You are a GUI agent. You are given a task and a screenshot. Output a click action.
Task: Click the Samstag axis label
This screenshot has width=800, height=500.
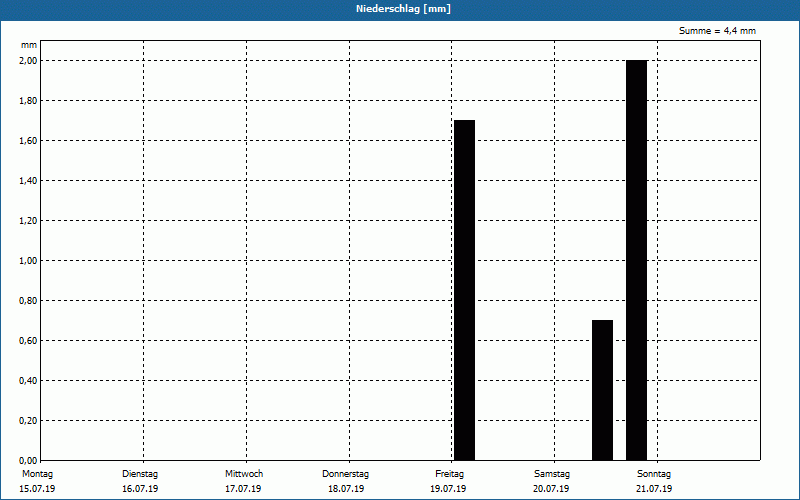click(x=552, y=474)
